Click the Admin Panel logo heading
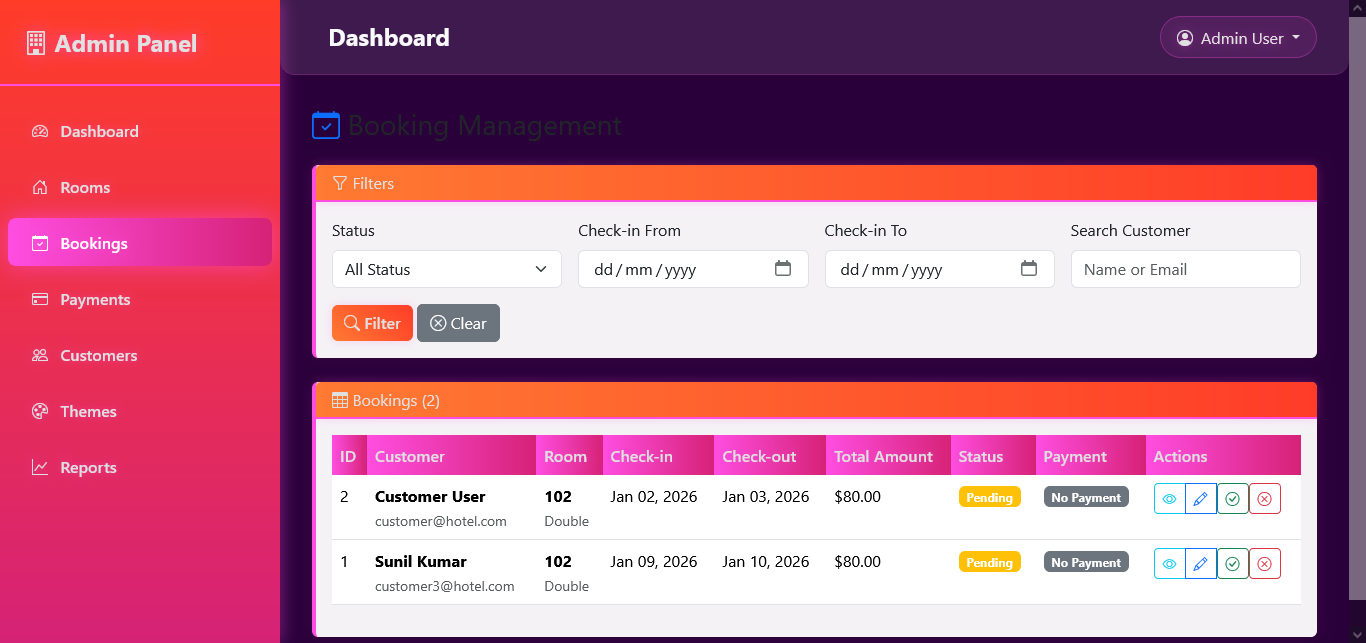1366x643 pixels. pos(112,44)
